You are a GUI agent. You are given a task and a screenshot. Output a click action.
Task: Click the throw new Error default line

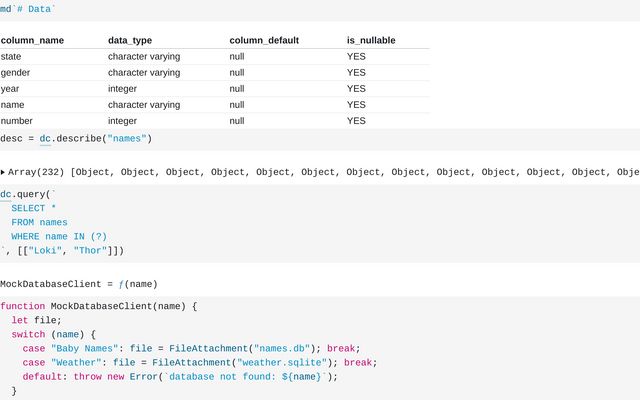(x=180, y=376)
